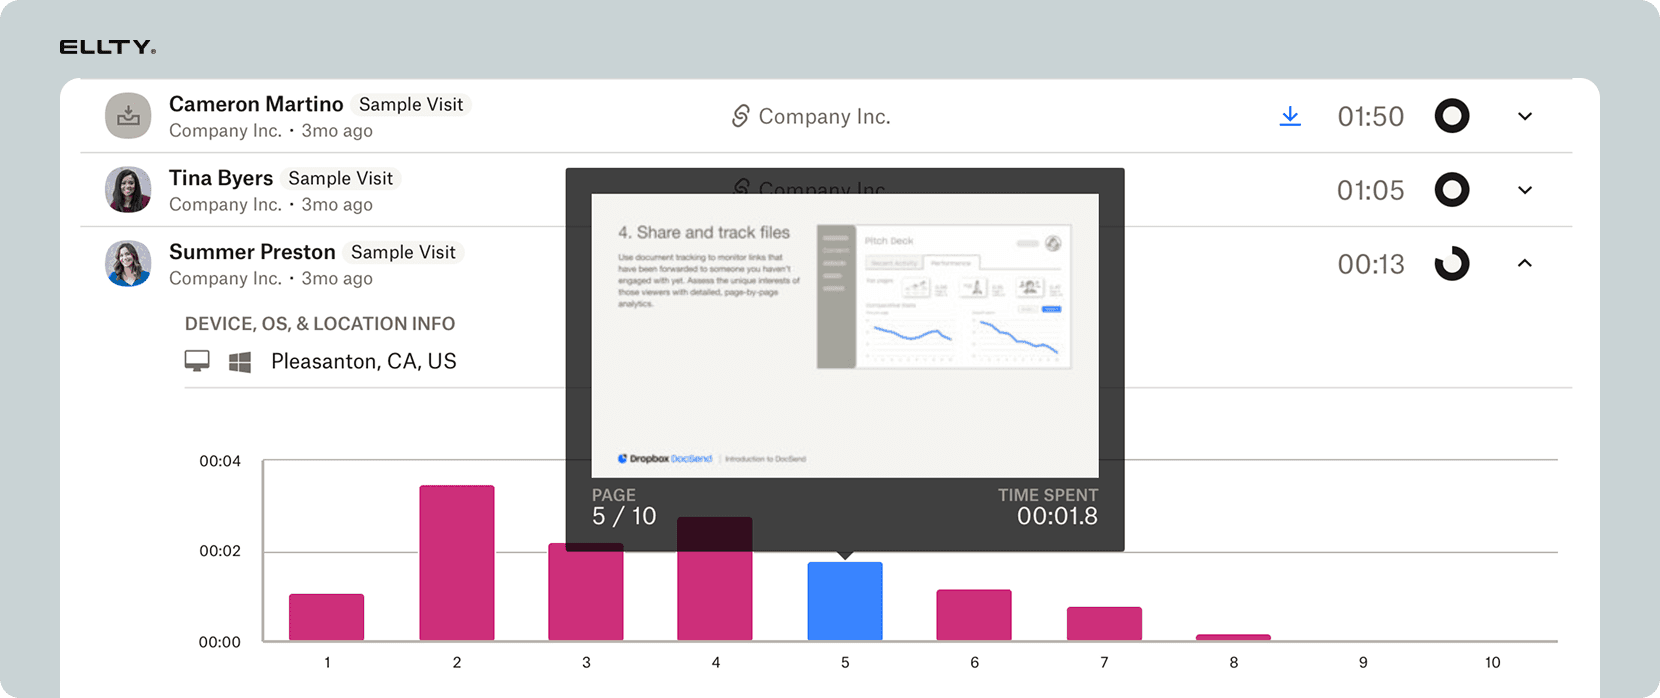
Task: Select the blue page 5 bar
Action: tap(845, 601)
